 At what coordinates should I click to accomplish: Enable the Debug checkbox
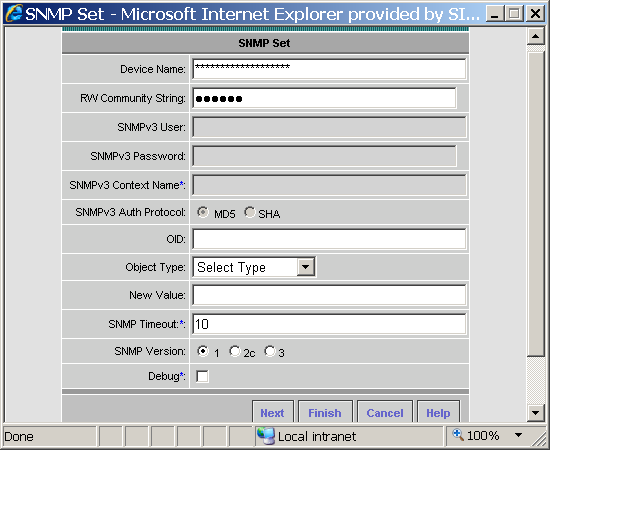pyautogui.click(x=202, y=376)
